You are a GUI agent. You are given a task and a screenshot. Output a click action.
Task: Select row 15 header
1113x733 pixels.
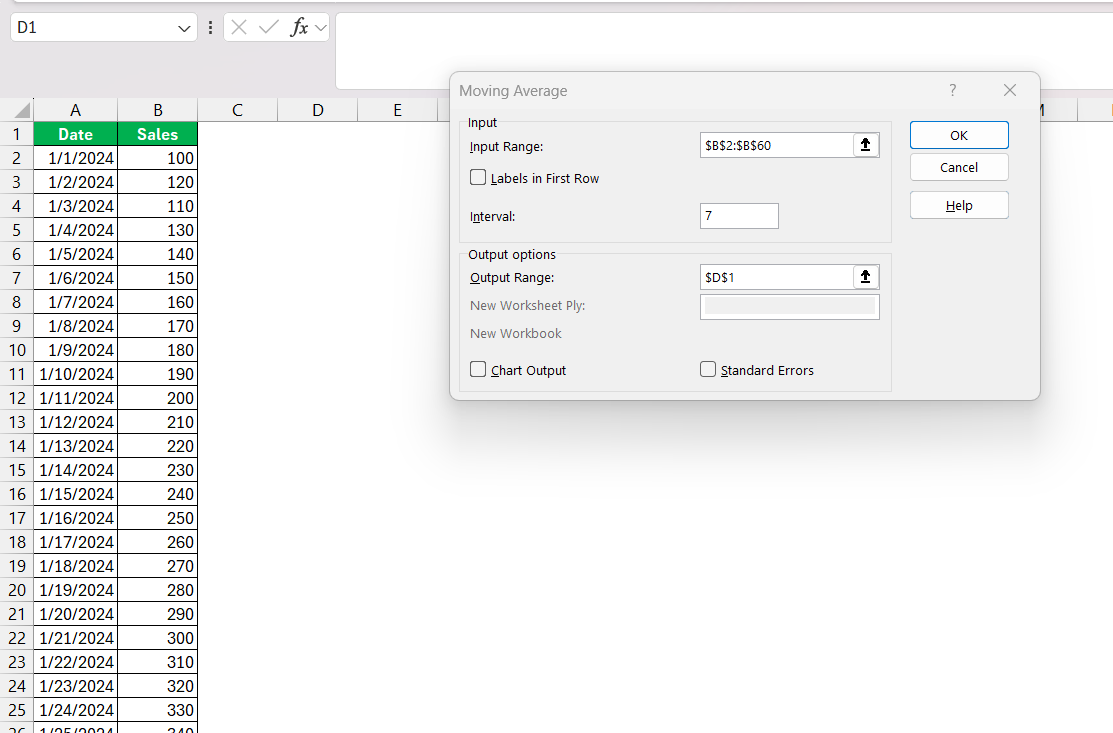point(16,470)
